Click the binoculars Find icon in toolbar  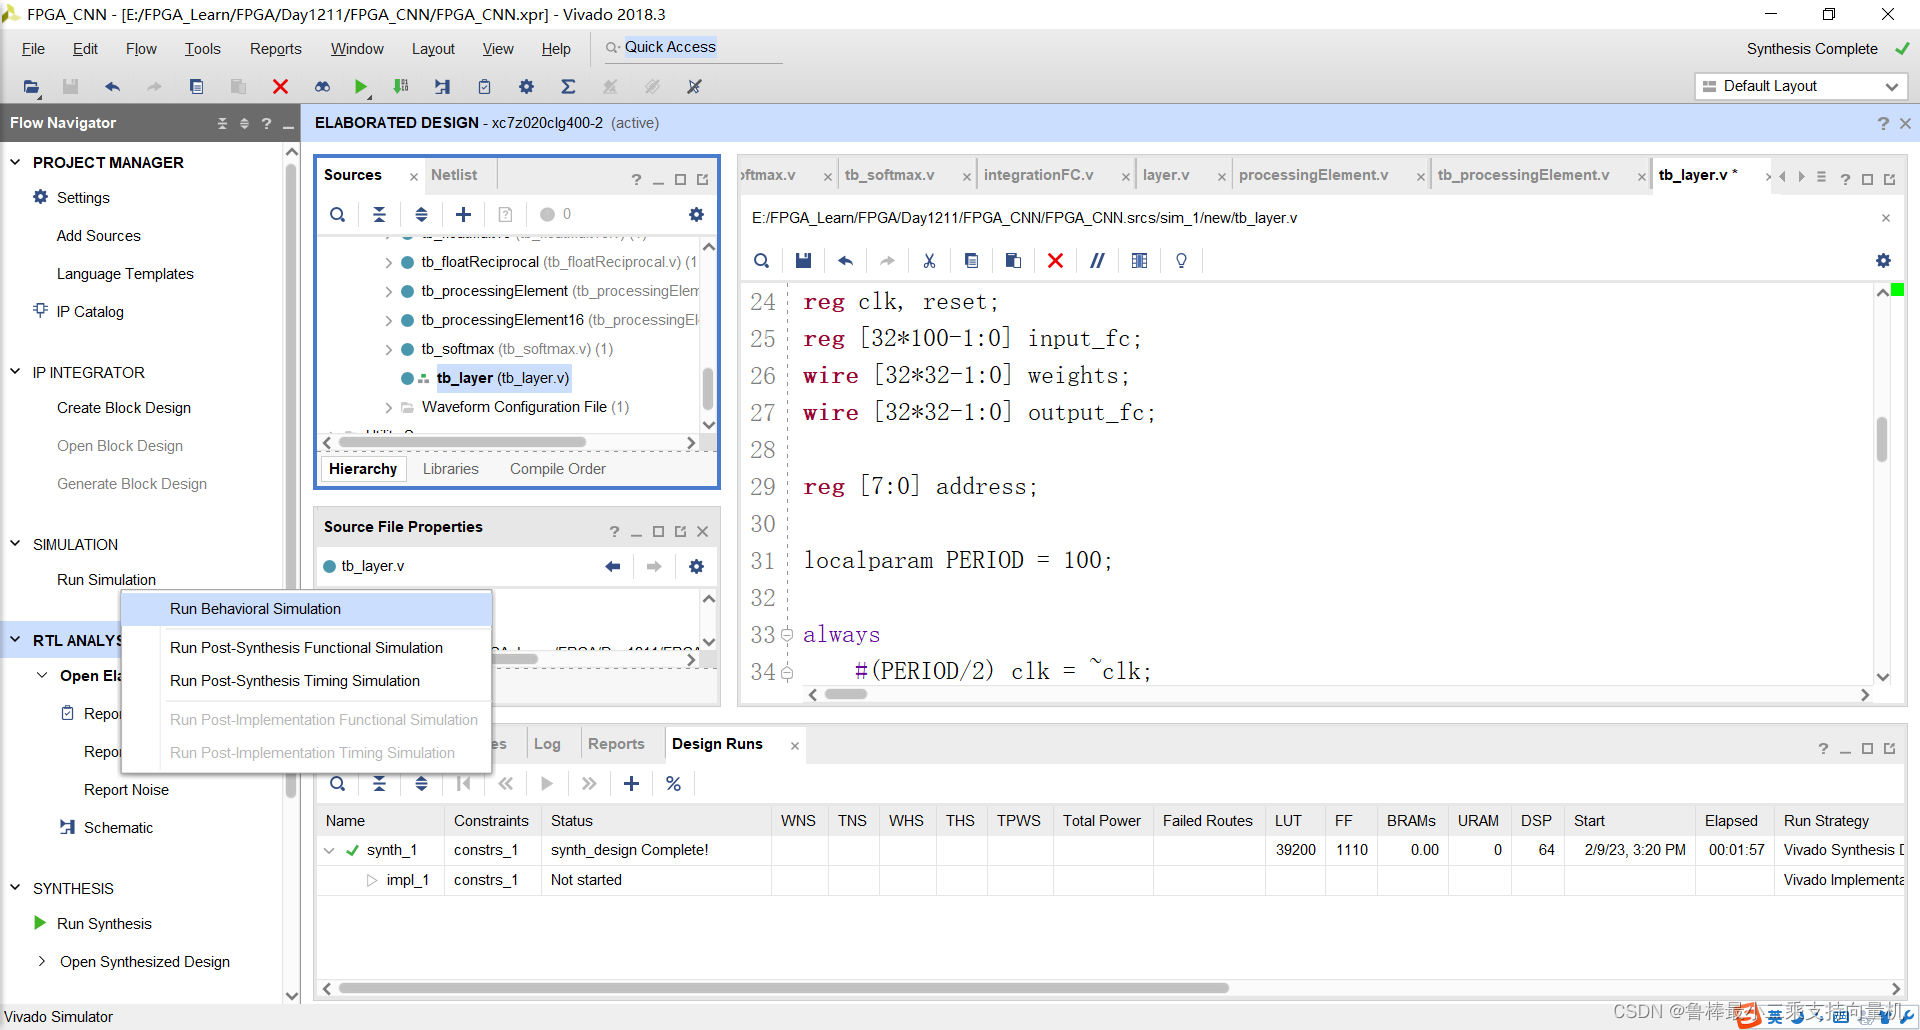coord(322,87)
